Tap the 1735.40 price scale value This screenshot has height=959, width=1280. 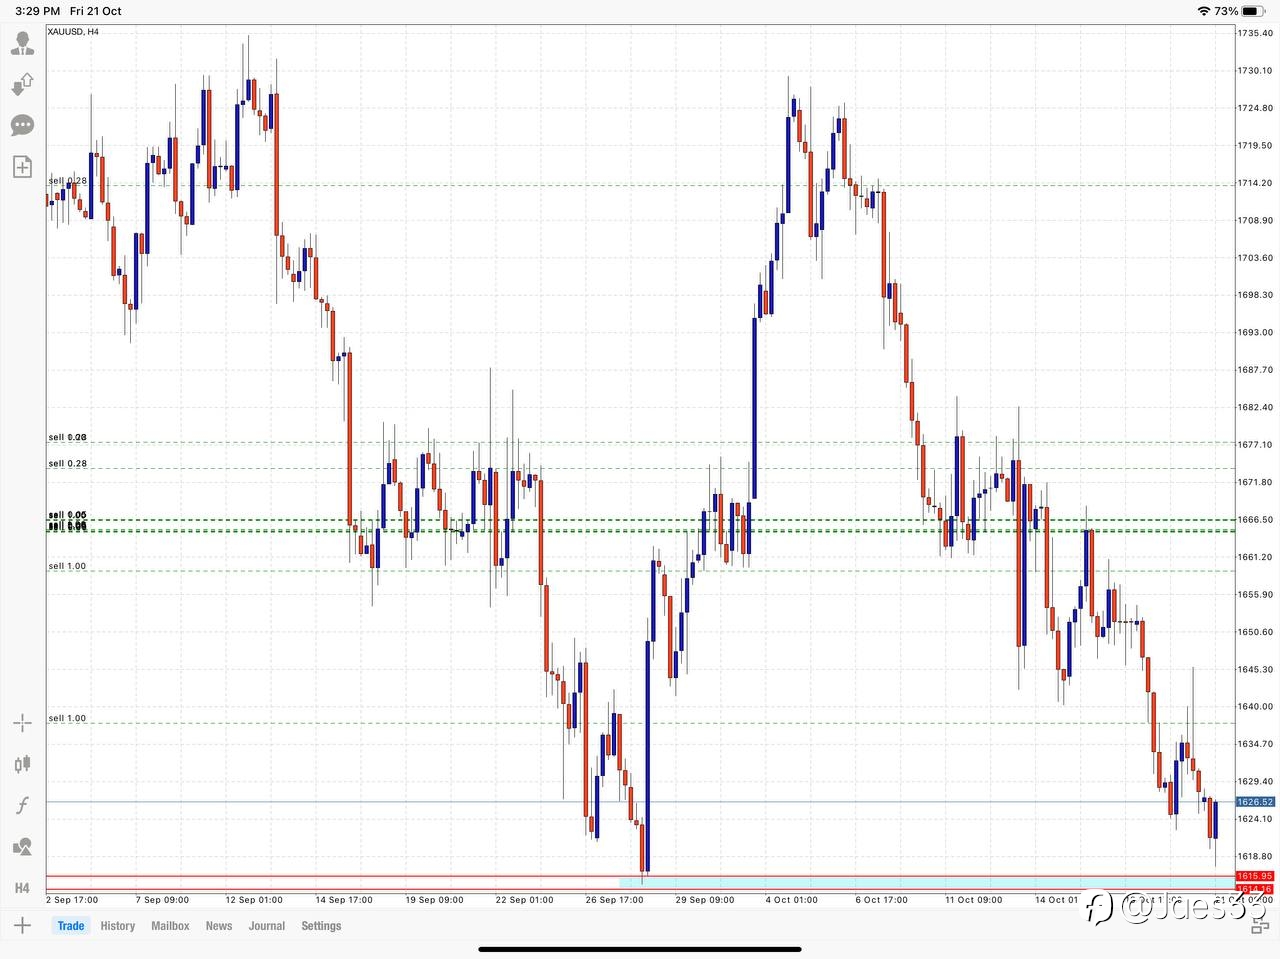1255,33
